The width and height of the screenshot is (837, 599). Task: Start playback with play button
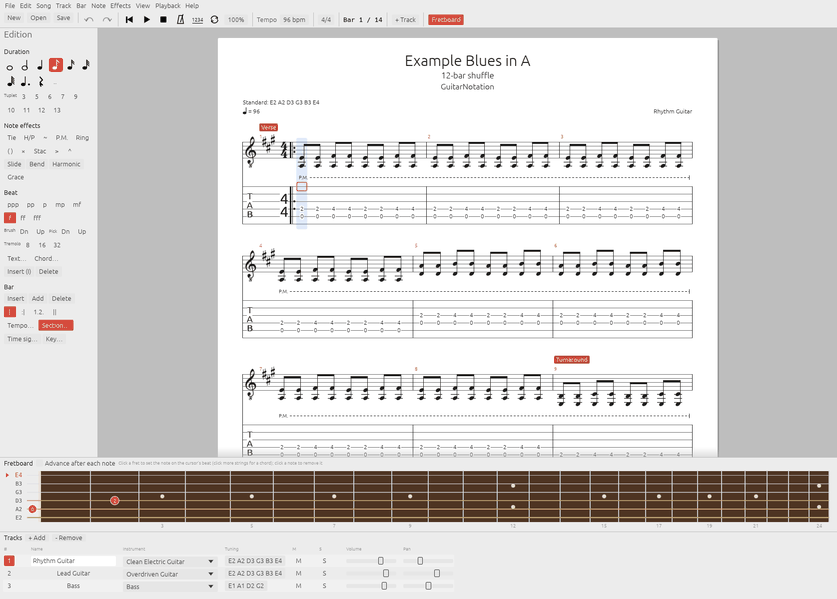[146, 20]
